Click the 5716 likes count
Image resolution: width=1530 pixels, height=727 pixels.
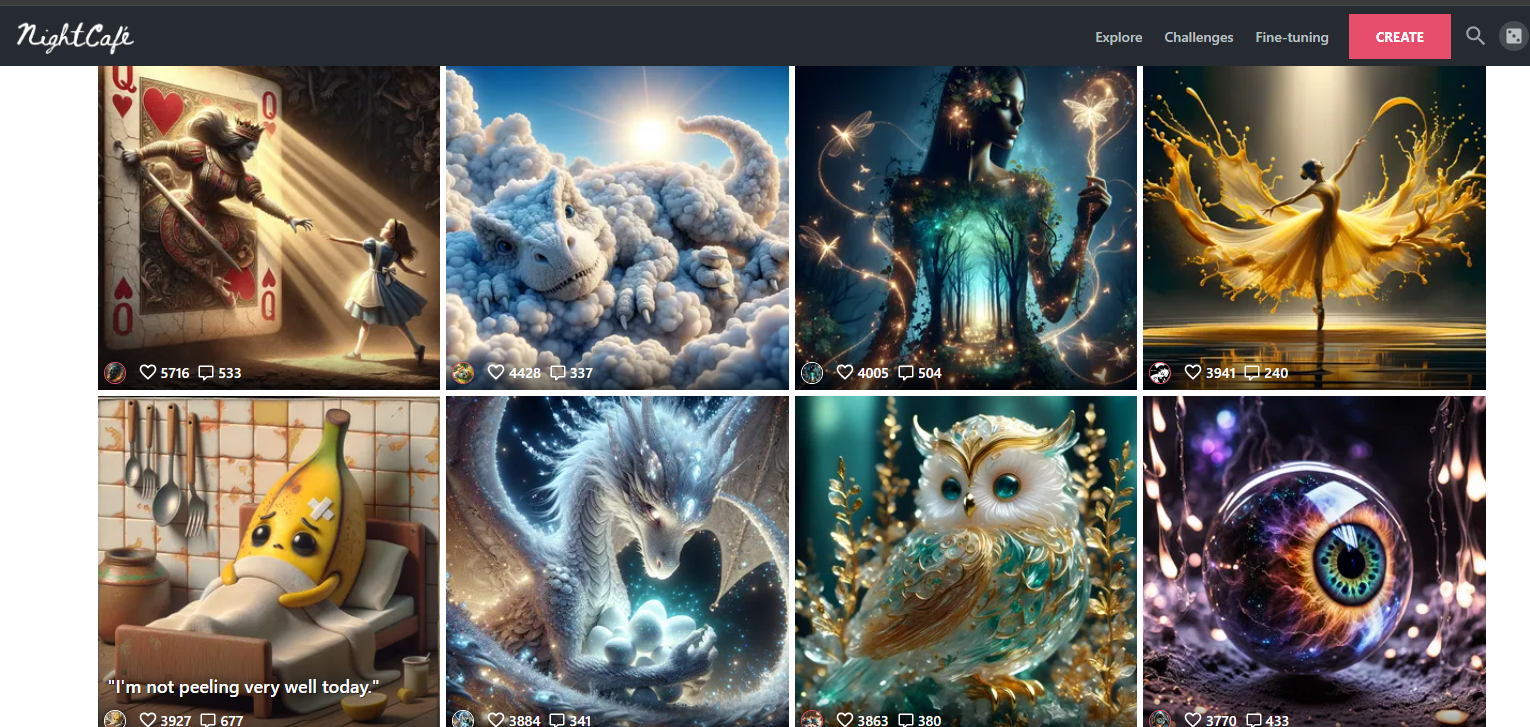(175, 372)
